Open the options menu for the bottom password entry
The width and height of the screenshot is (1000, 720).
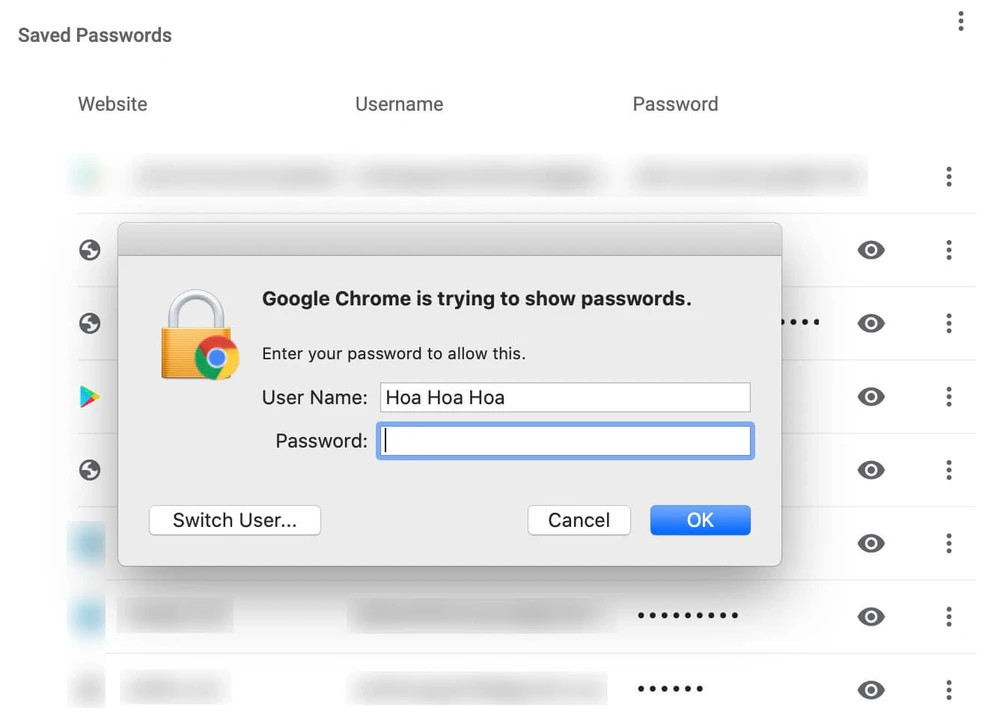[948, 688]
